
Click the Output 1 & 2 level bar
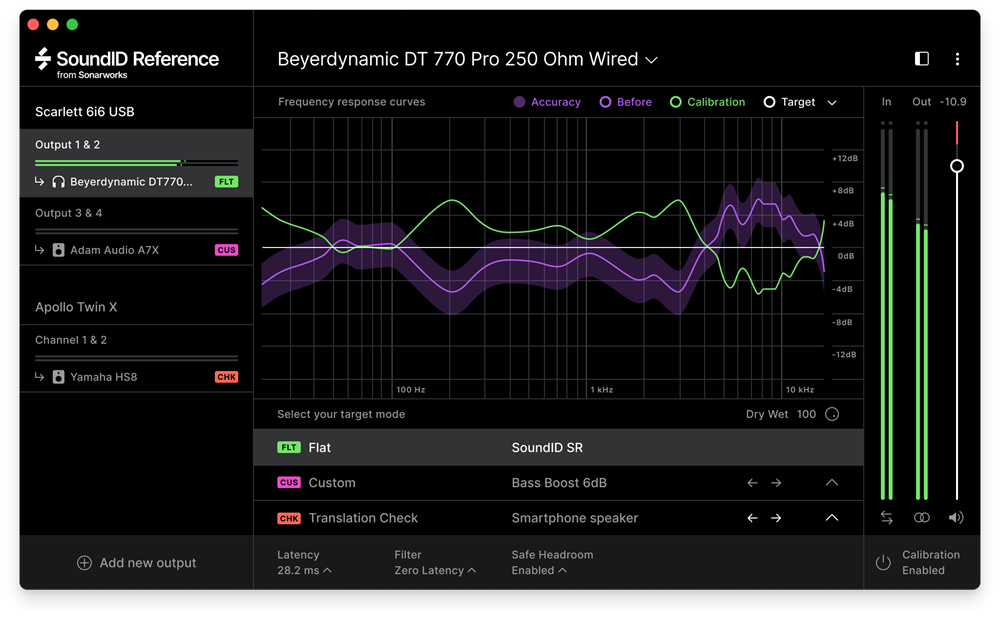click(136, 163)
